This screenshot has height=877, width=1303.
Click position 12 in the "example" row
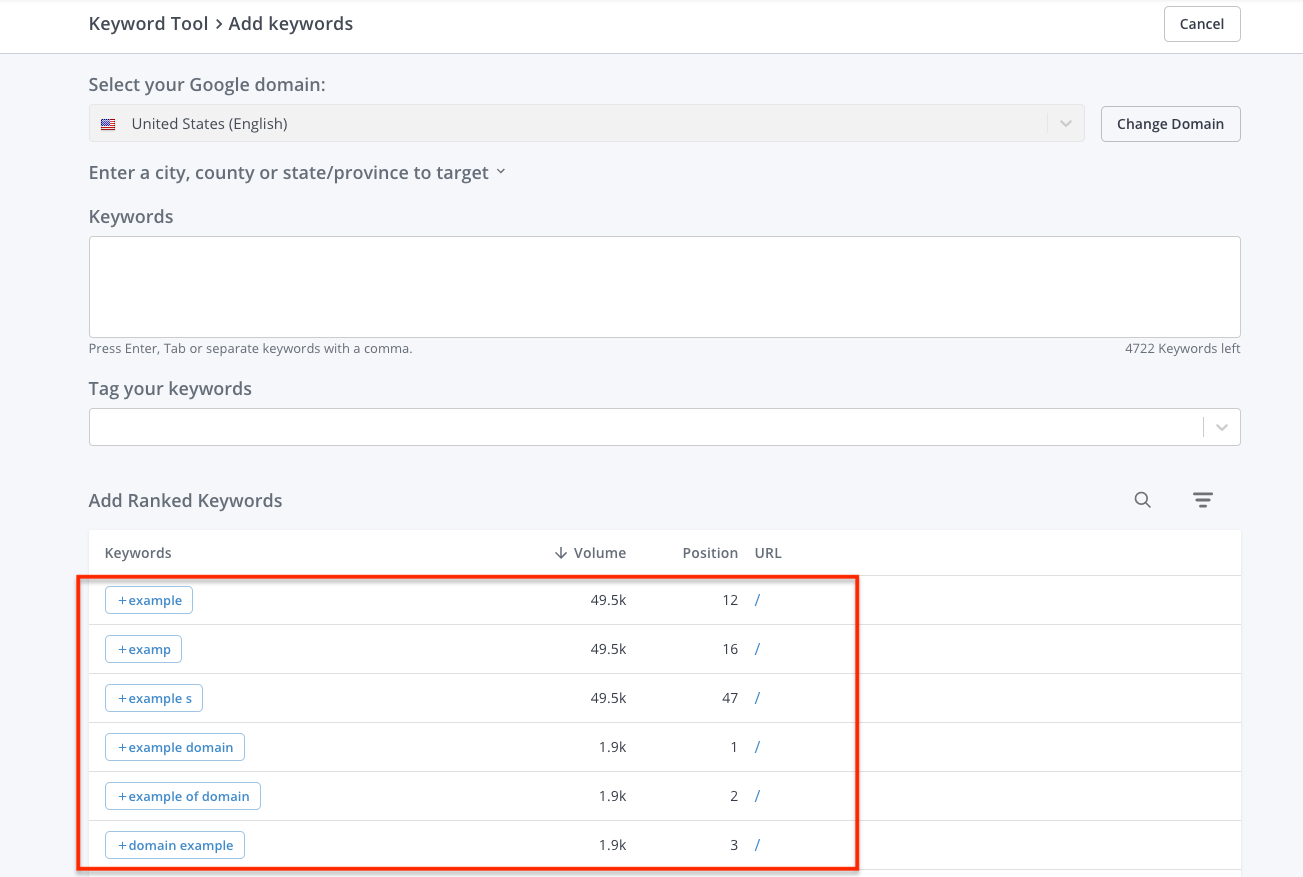(x=730, y=600)
